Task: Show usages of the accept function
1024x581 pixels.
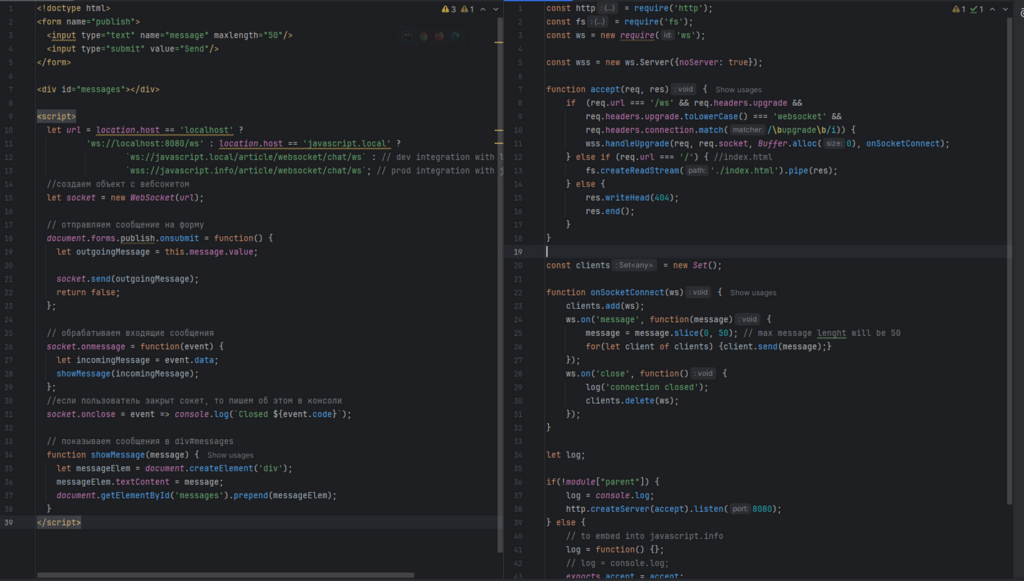Action: (x=738, y=89)
